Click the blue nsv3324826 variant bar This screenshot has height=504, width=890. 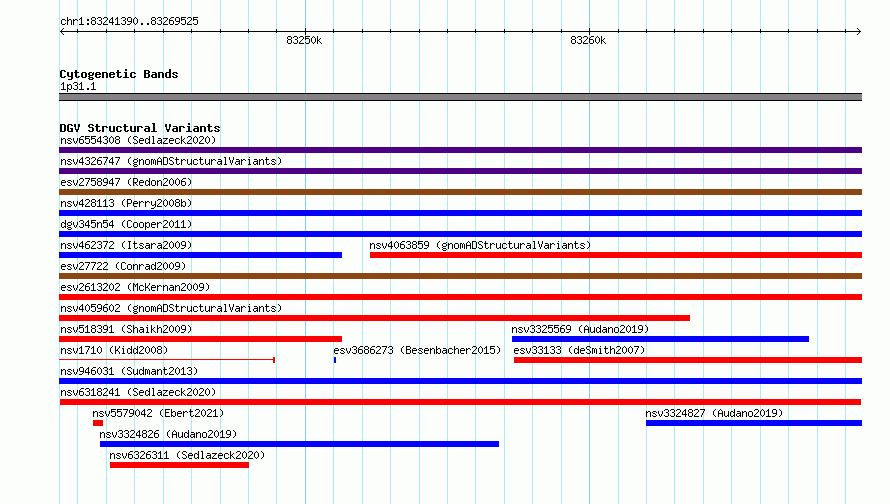300,444
